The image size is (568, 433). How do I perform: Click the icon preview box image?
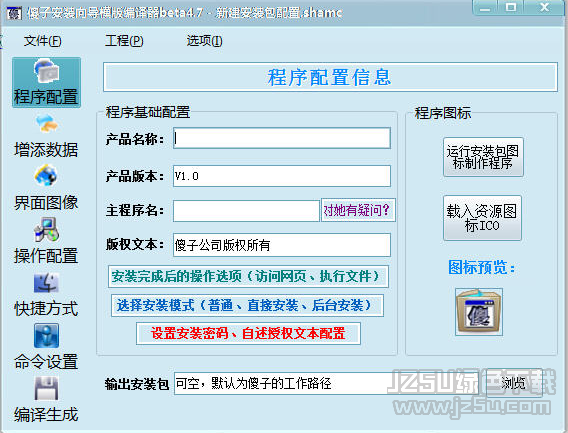coord(479,312)
